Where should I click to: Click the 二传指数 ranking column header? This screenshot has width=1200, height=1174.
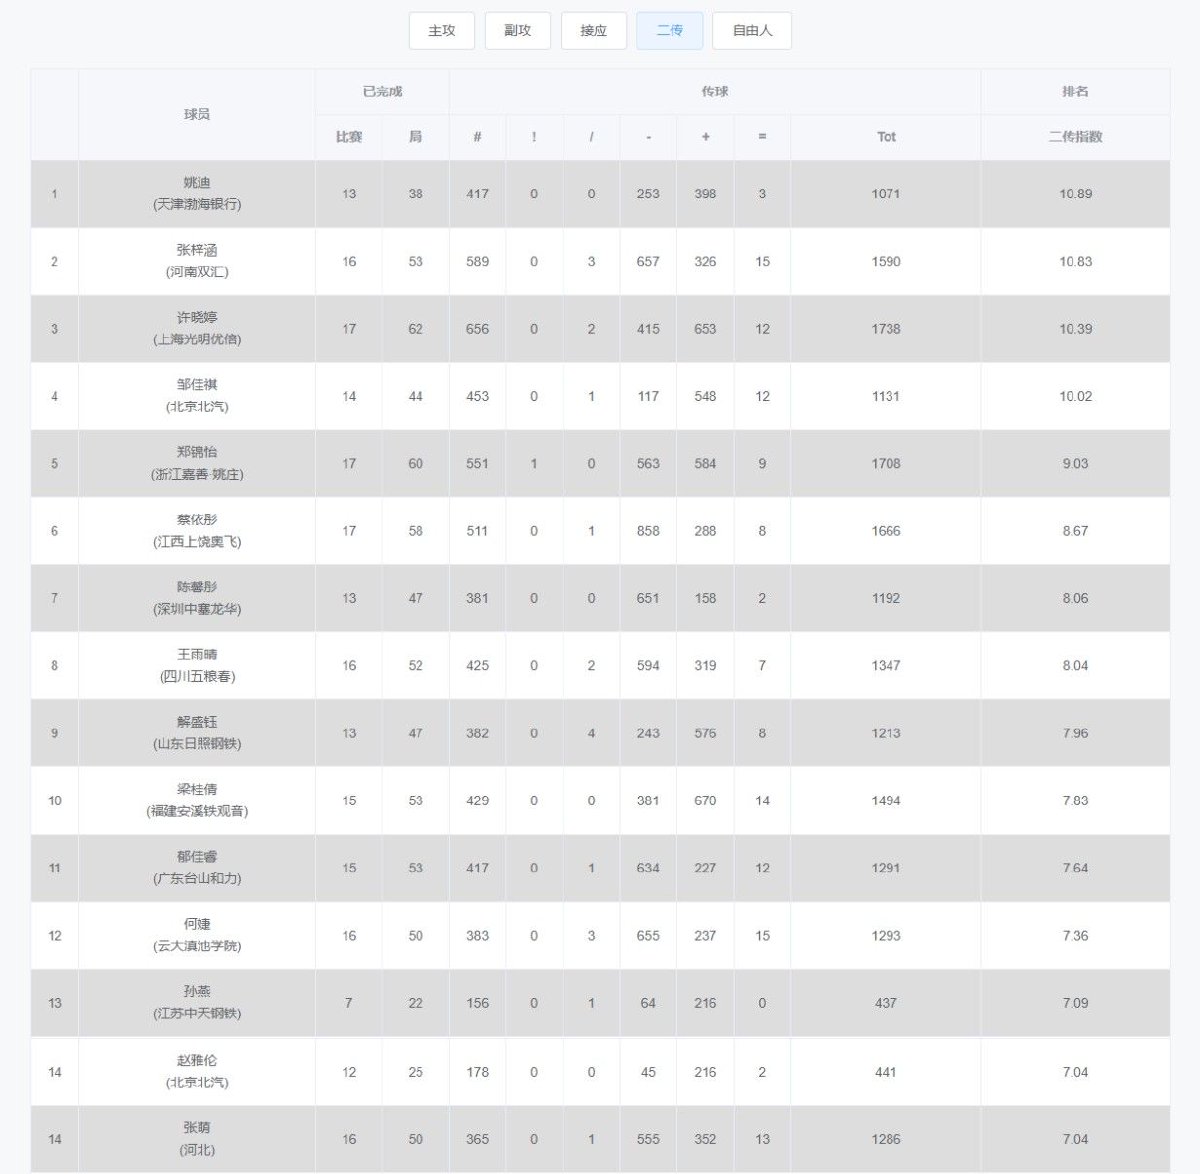click(x=1075, y=137)
